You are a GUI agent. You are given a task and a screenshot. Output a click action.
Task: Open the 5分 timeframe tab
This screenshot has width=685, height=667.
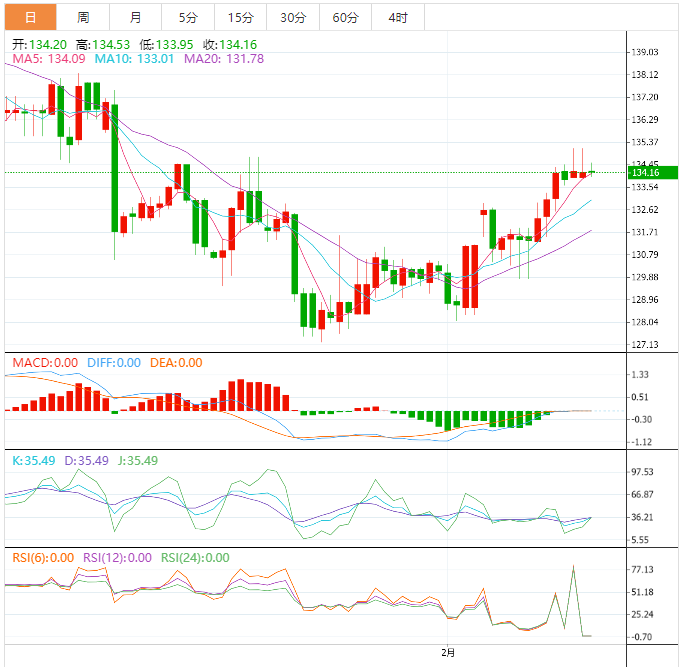click(x=188, y=17)
